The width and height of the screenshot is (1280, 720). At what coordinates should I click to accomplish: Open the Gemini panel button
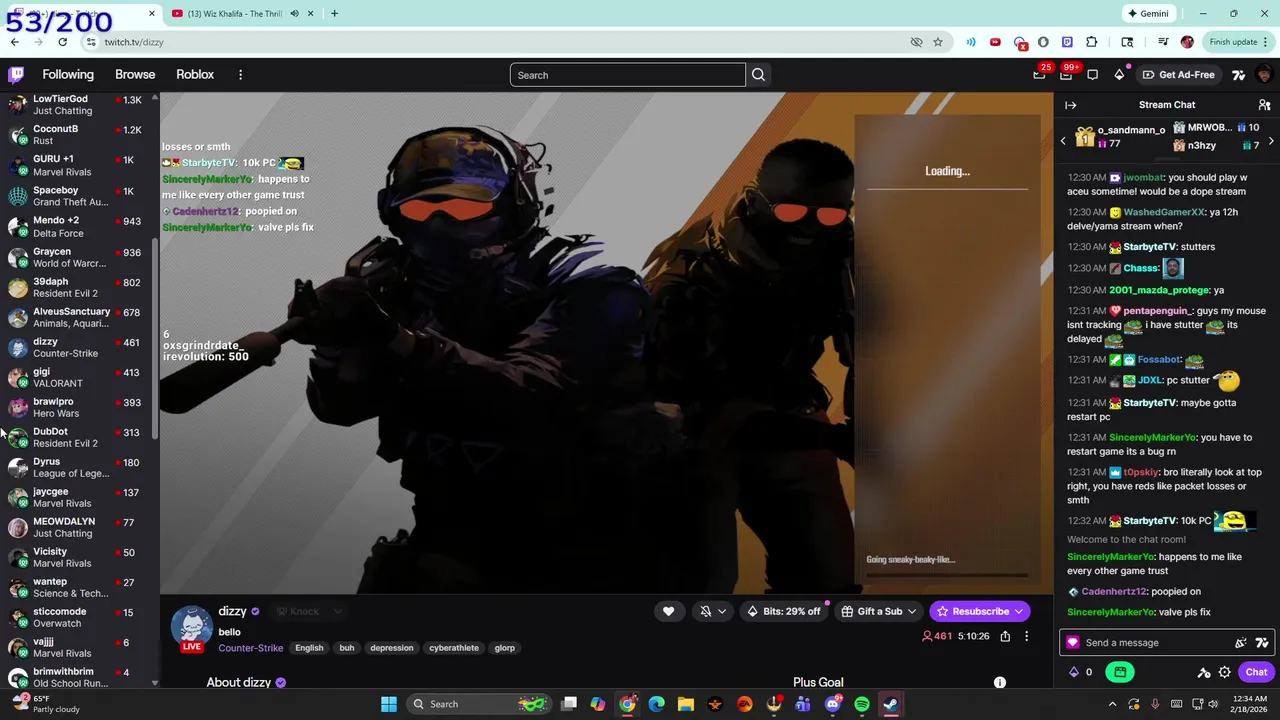pos(1148,14)
